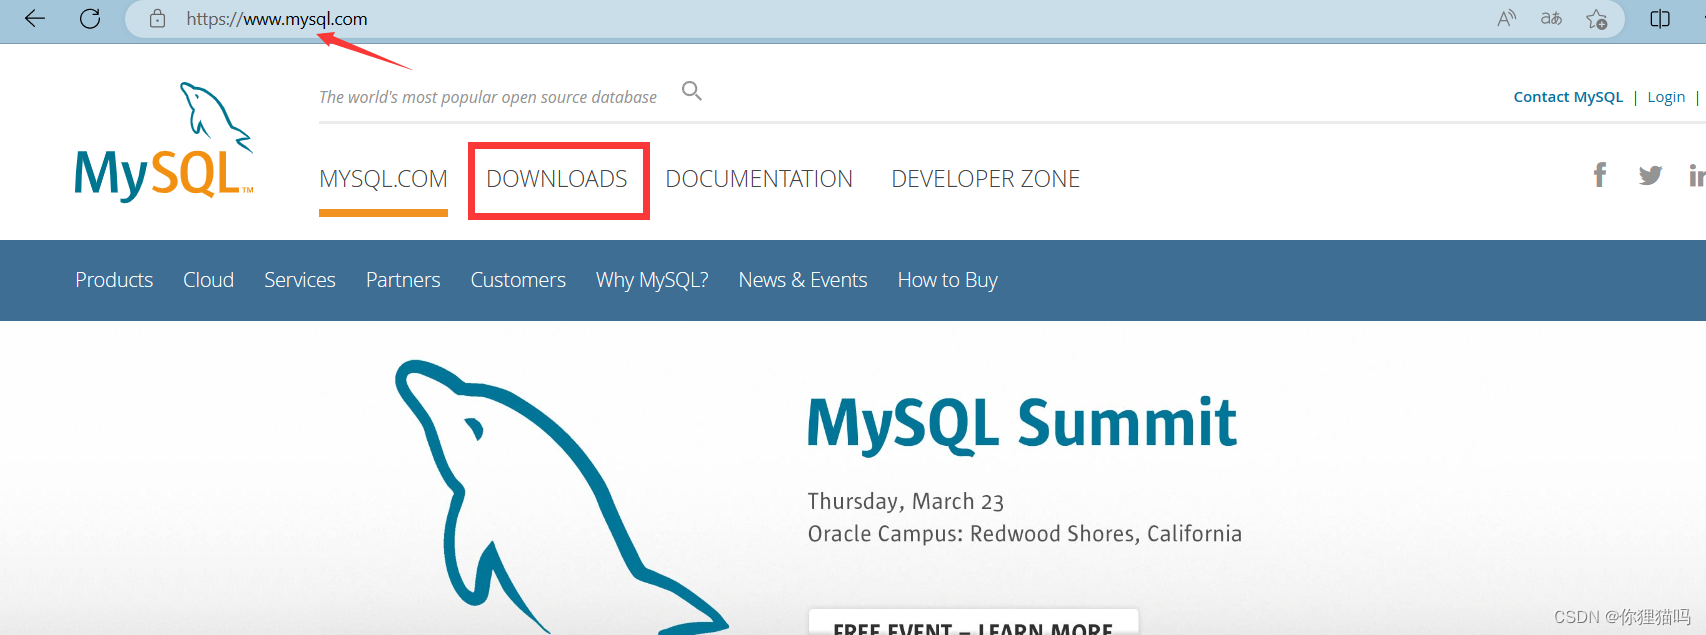This screenshot has width=1706, height=635.
Task: Open the Partners menu item
Action: [403, 280]
